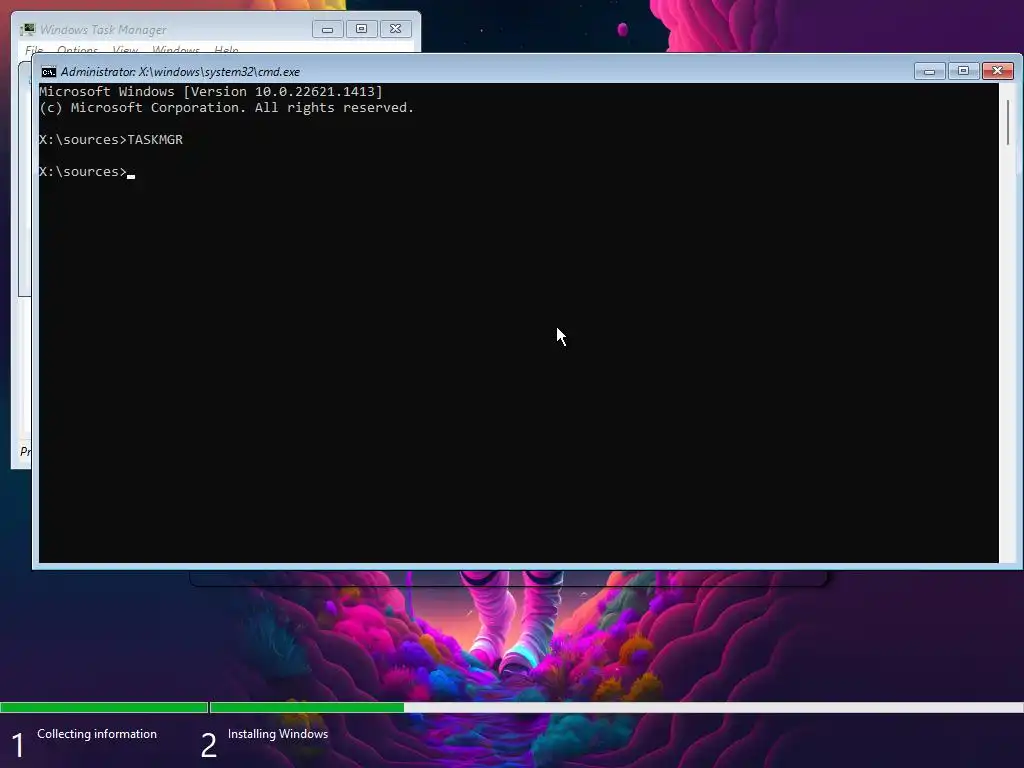Click the 'Installing Windows' step label
Image resolution: width=1024 pixels, height=768 pixels.
click(278, 734)
